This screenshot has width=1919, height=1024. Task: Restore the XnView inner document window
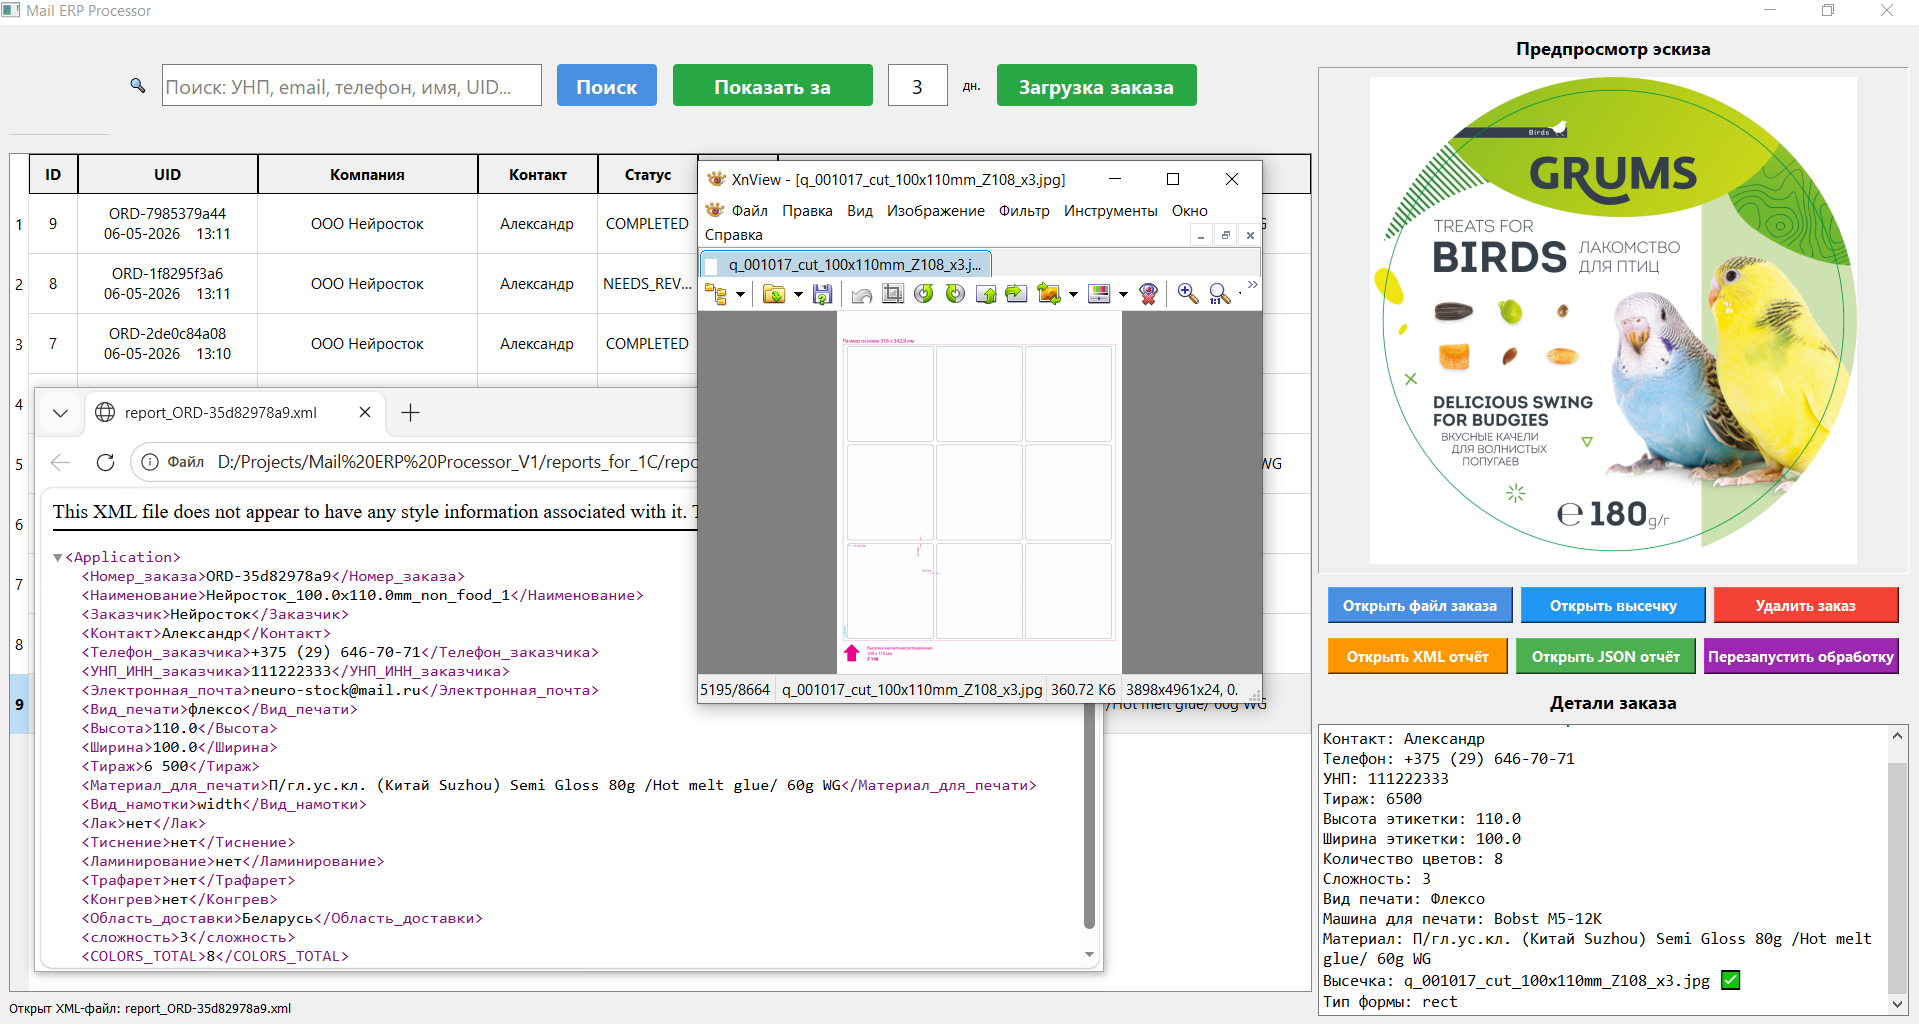click(1226, 236)
